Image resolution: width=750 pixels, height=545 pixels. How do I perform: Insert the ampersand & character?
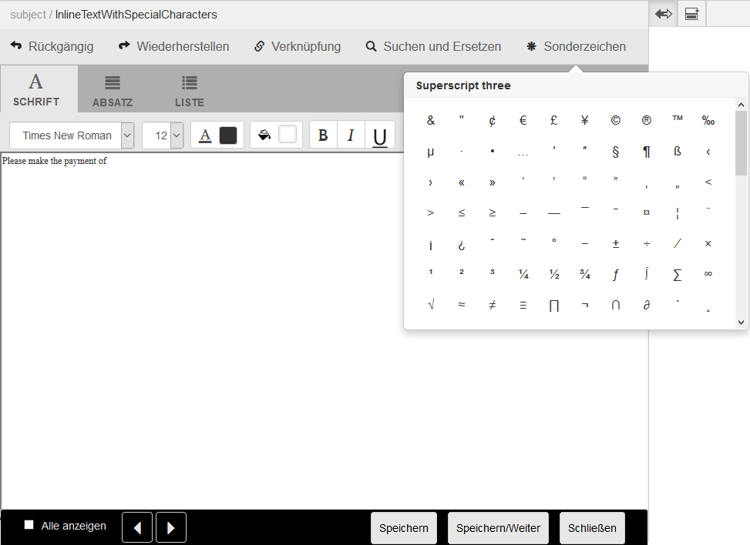click(430, 121)
